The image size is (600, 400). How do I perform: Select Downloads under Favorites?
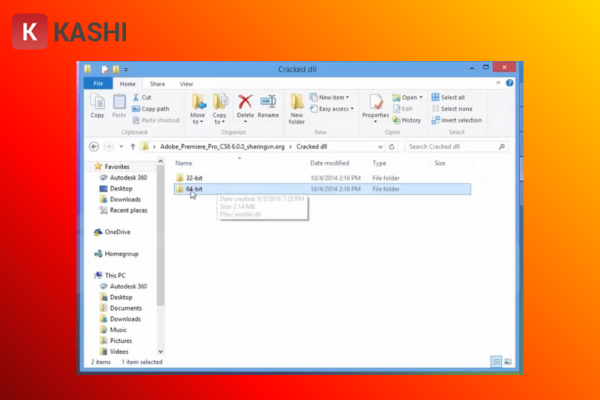[x=125, y=199]
